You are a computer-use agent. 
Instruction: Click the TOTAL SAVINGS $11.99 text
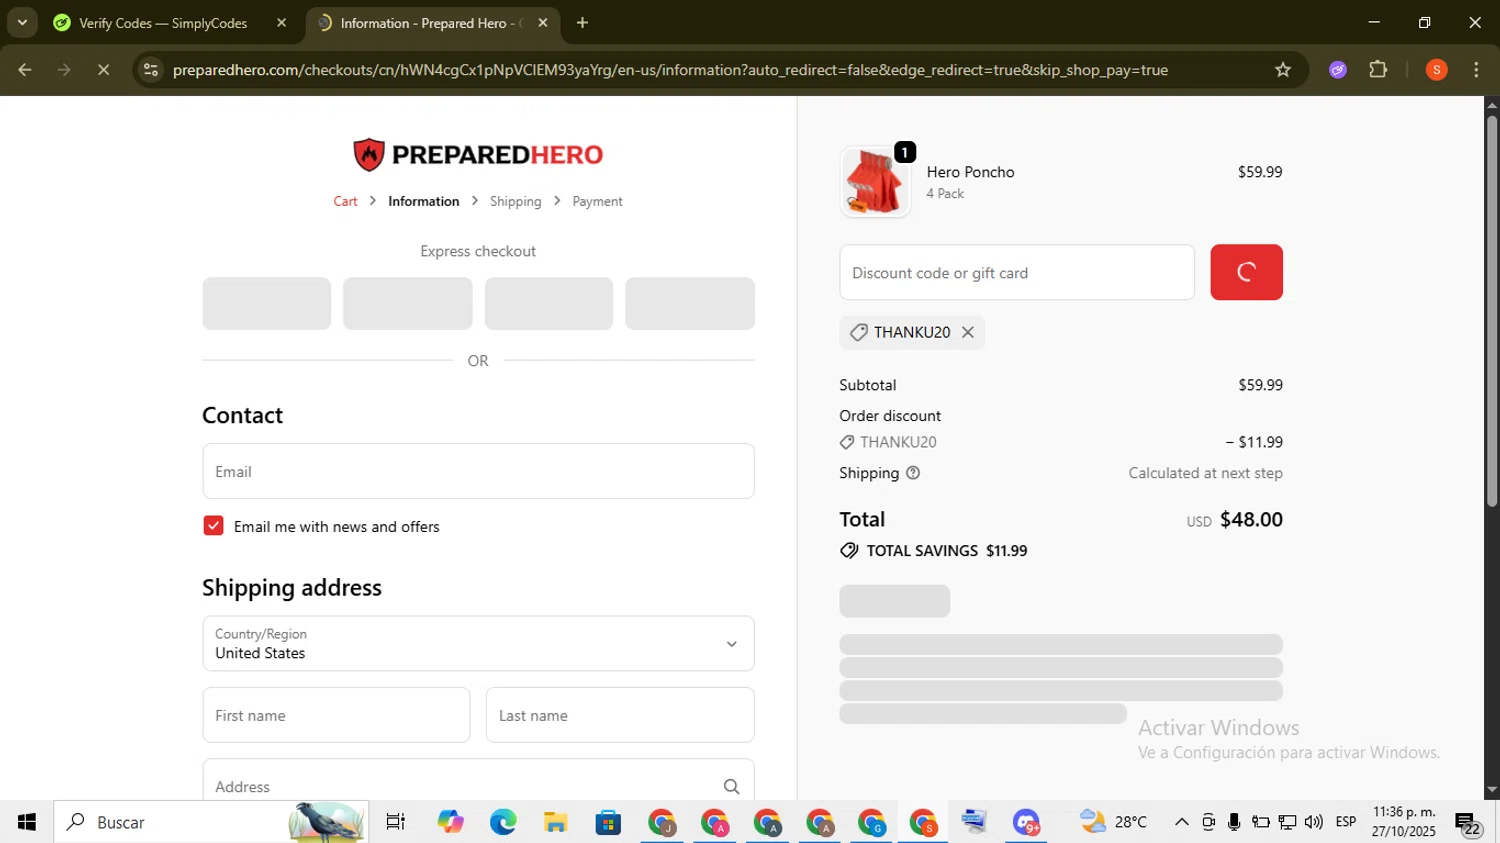[946, 551]
